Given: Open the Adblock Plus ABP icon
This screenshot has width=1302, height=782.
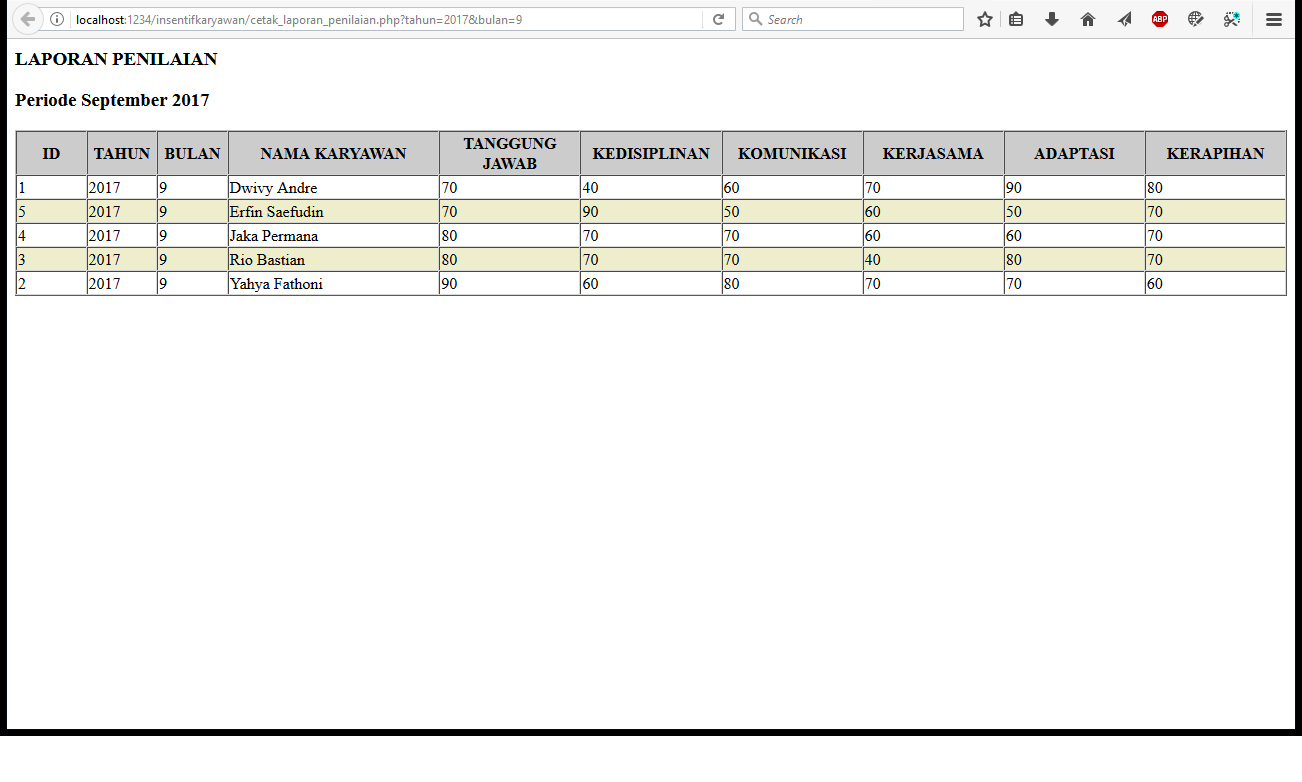Looking at the screenshot, I should point(1160,19).
